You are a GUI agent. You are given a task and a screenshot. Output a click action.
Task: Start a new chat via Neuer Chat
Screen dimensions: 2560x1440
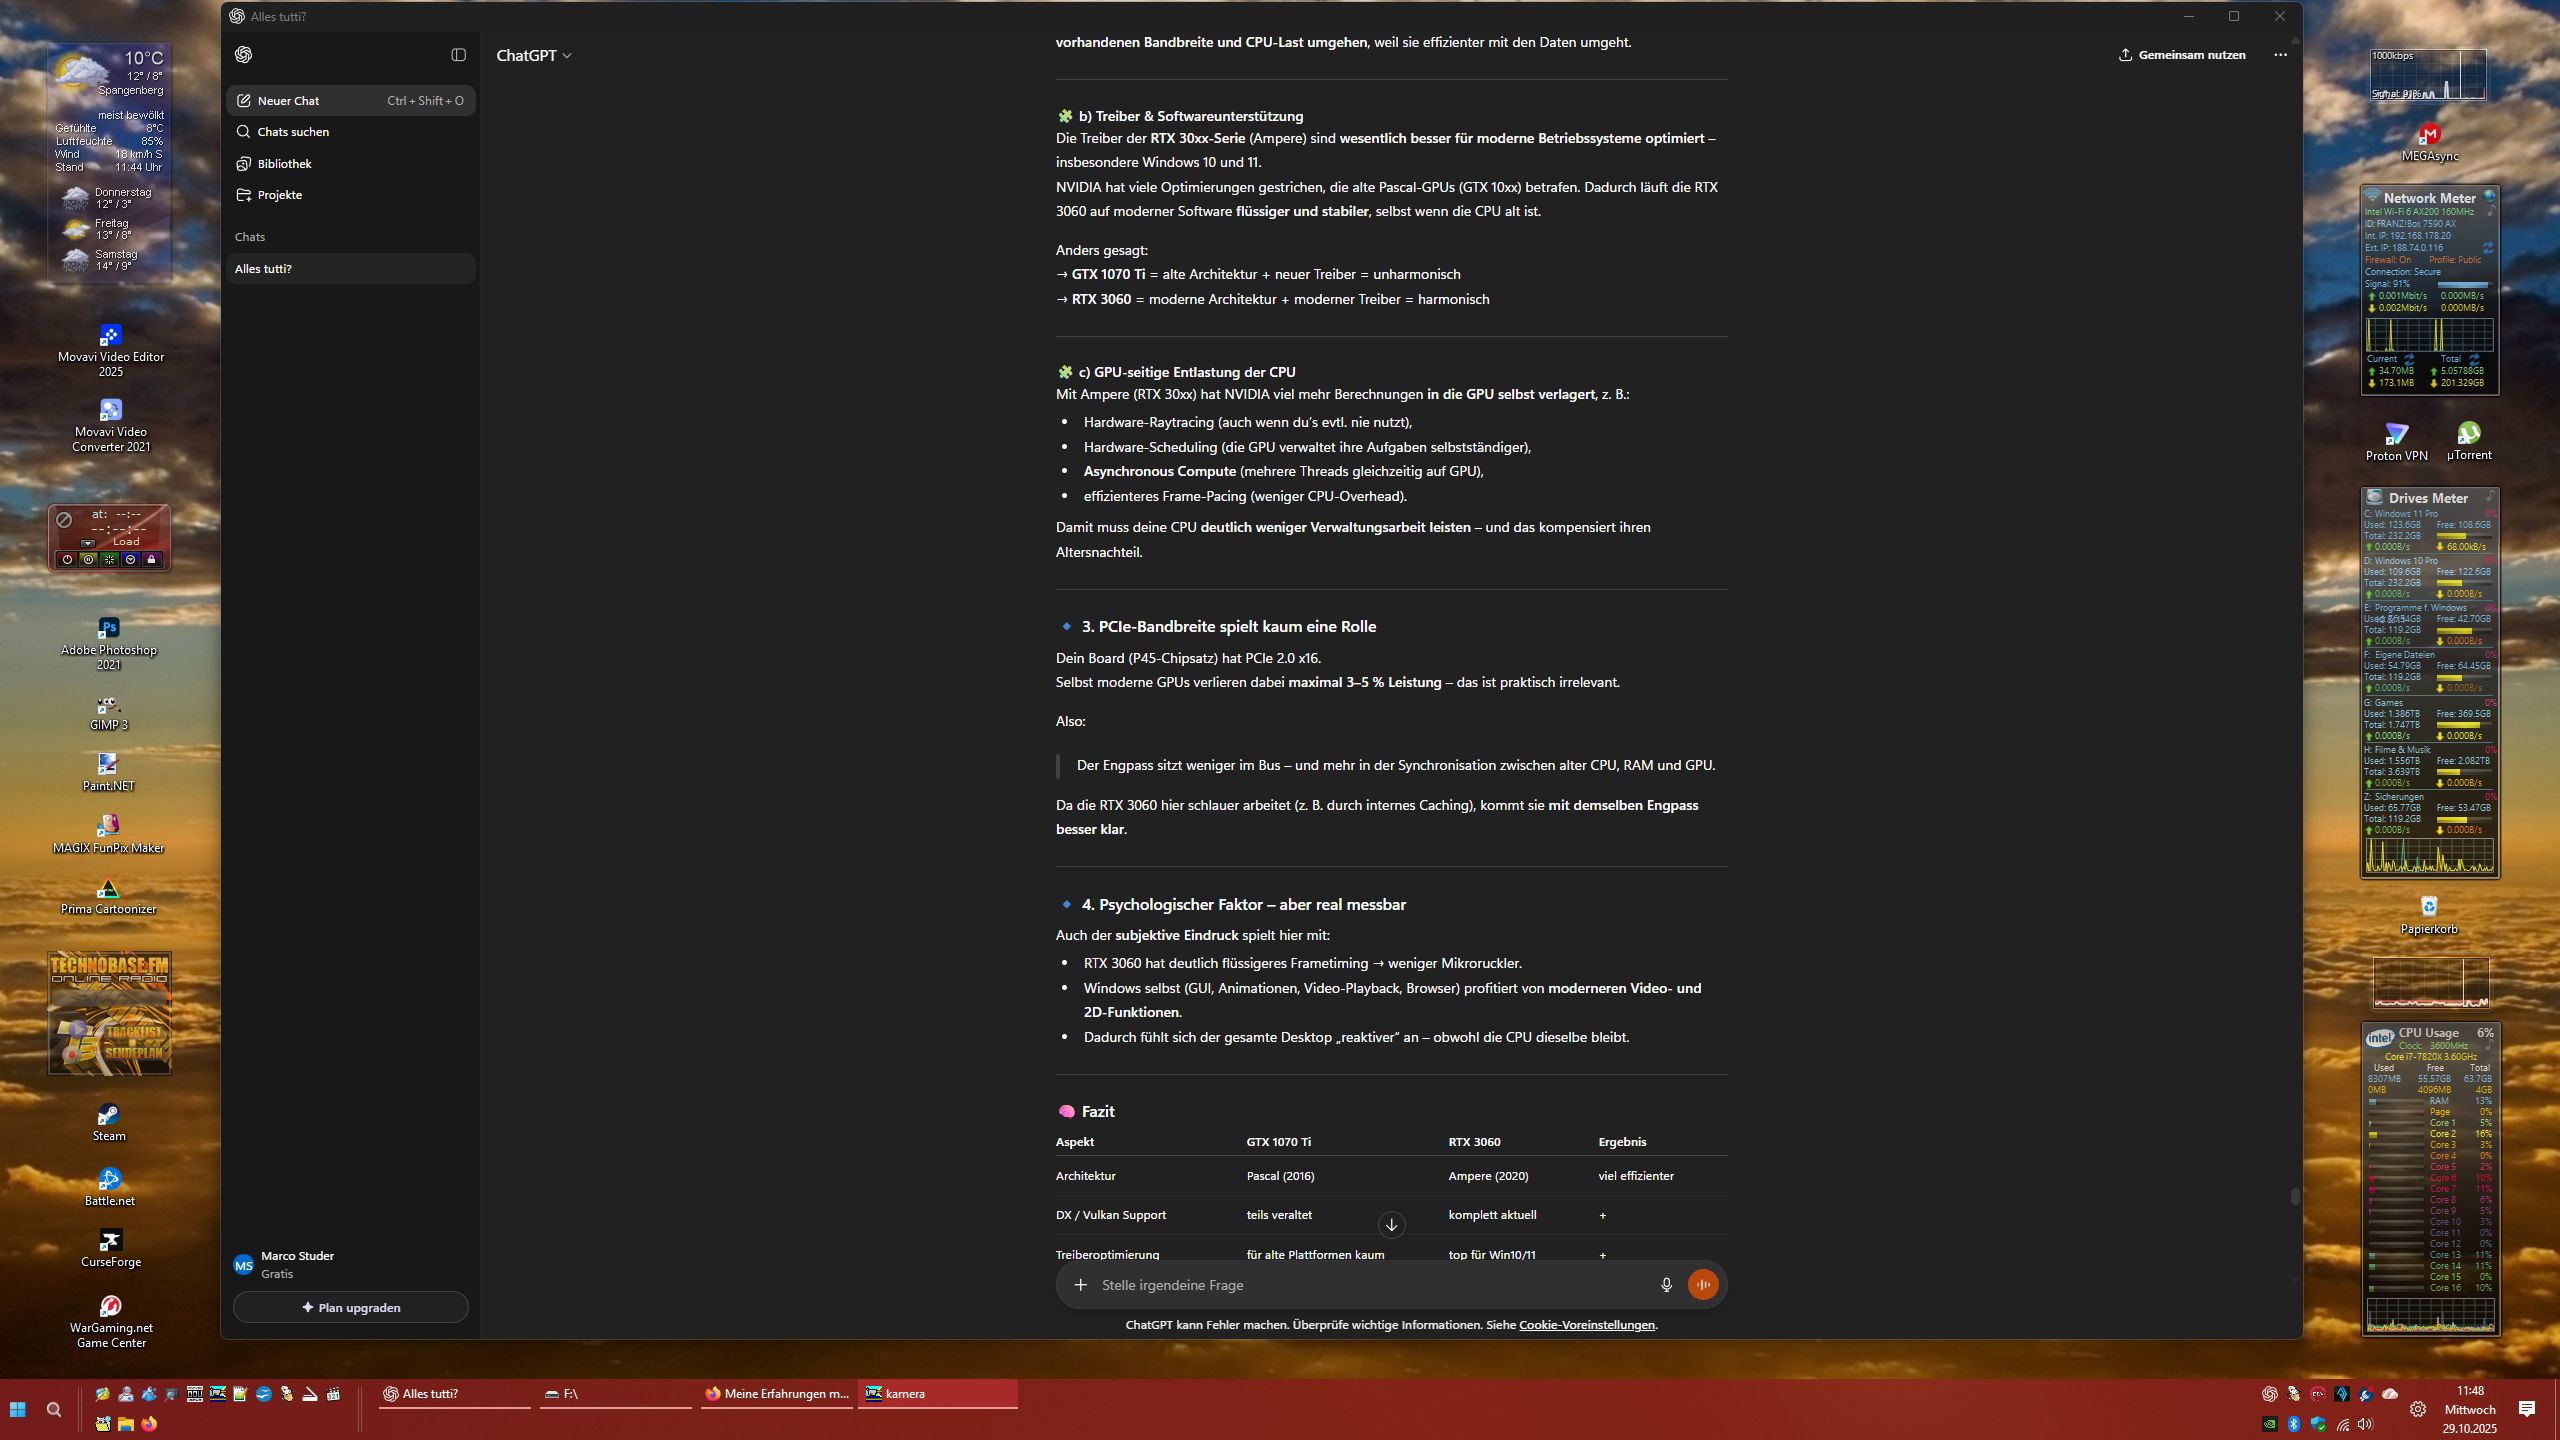point(288,101)
